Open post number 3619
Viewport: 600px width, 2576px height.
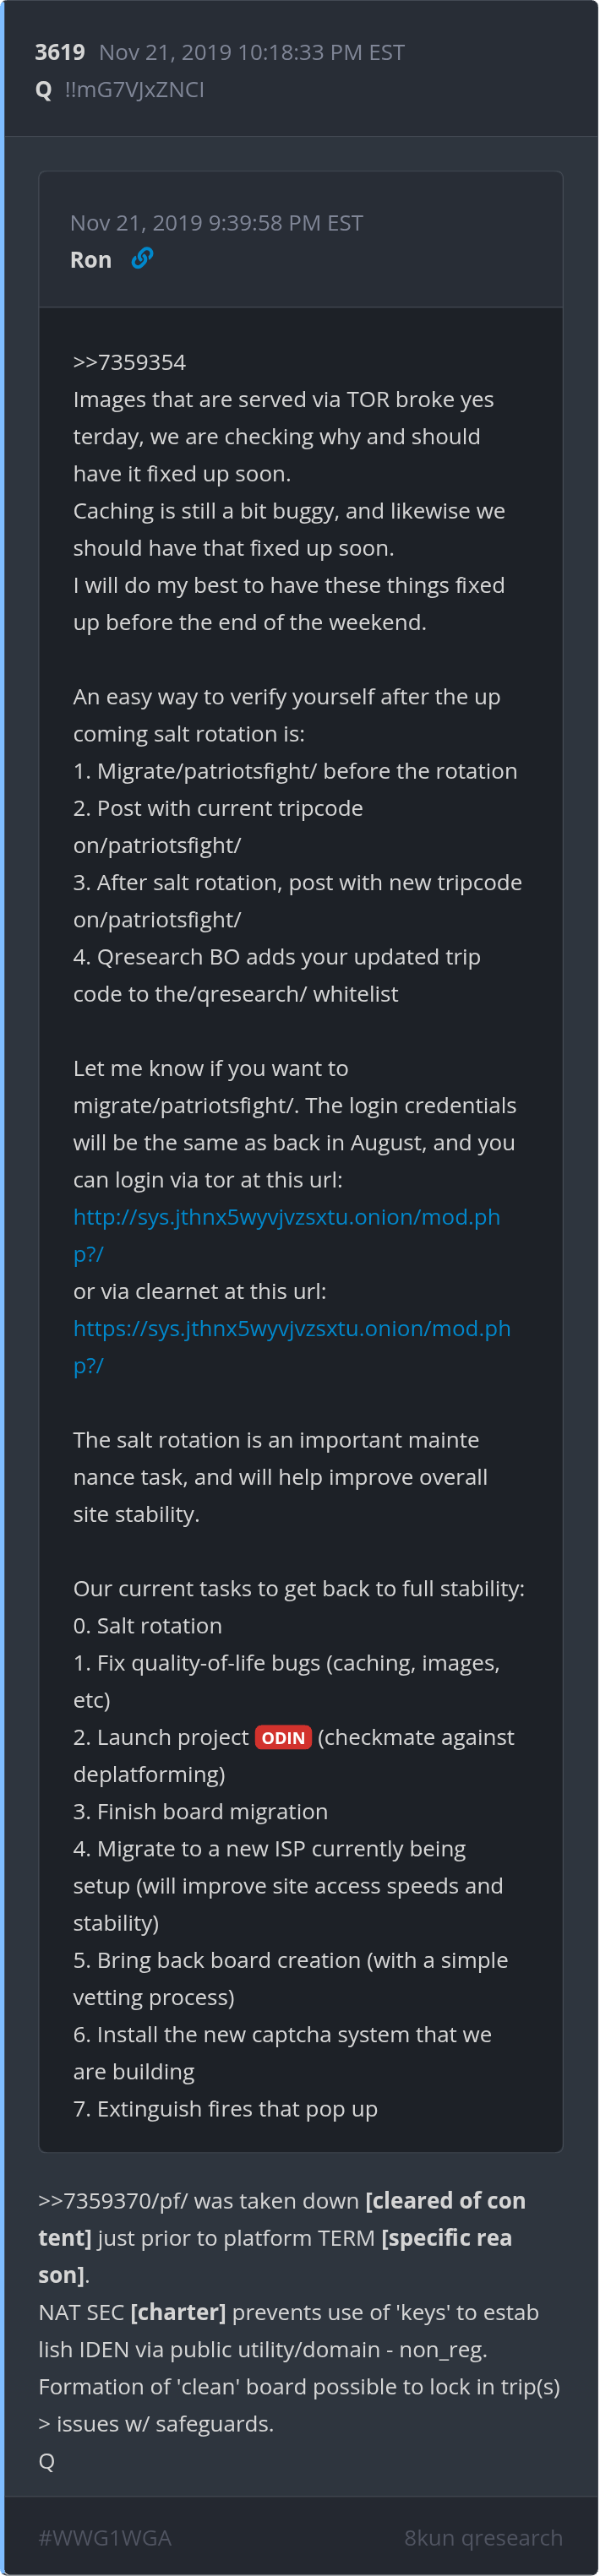pos(60,53)
